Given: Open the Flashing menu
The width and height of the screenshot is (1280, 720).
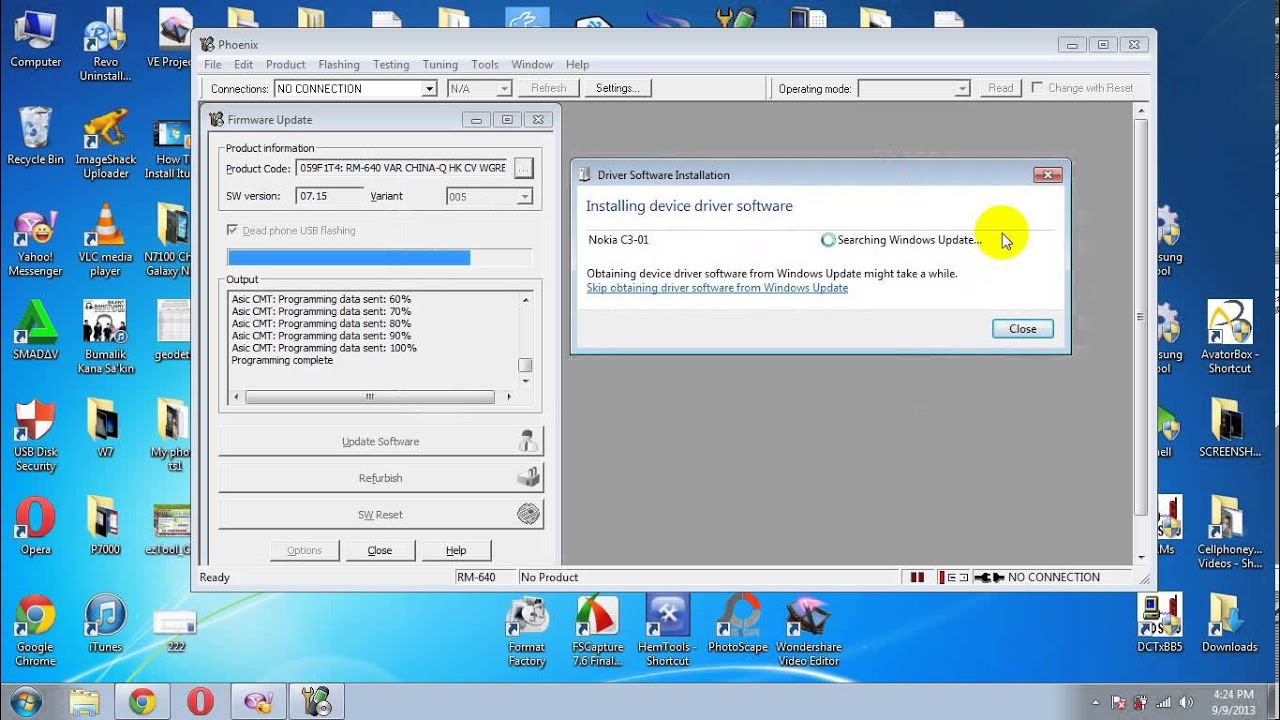Looking at the screenshot, I should click(339, 64).
